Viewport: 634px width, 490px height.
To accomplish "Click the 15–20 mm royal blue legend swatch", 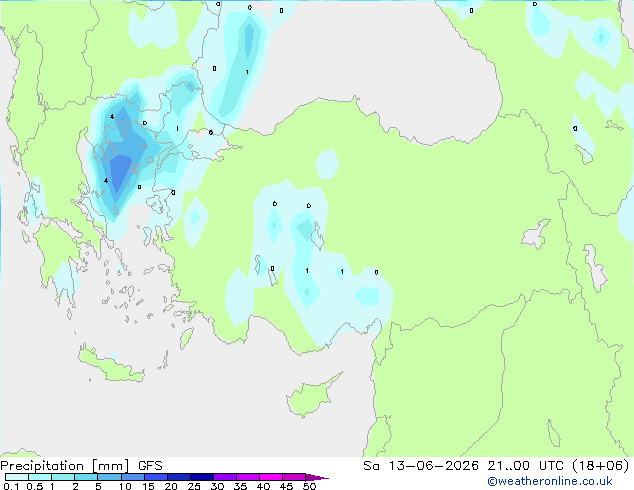I will 156,477.
